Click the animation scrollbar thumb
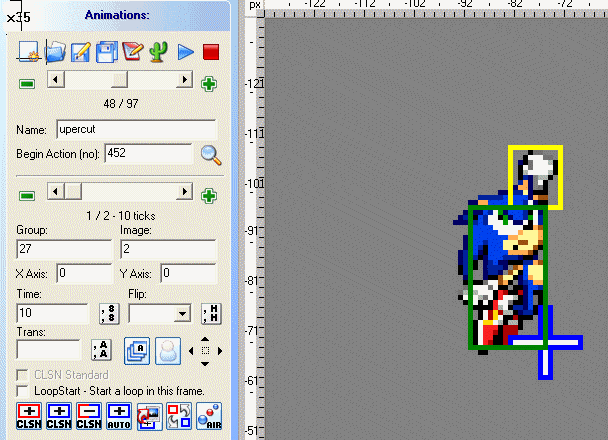This screenshot has height=440, width=608. coord(119,80)
